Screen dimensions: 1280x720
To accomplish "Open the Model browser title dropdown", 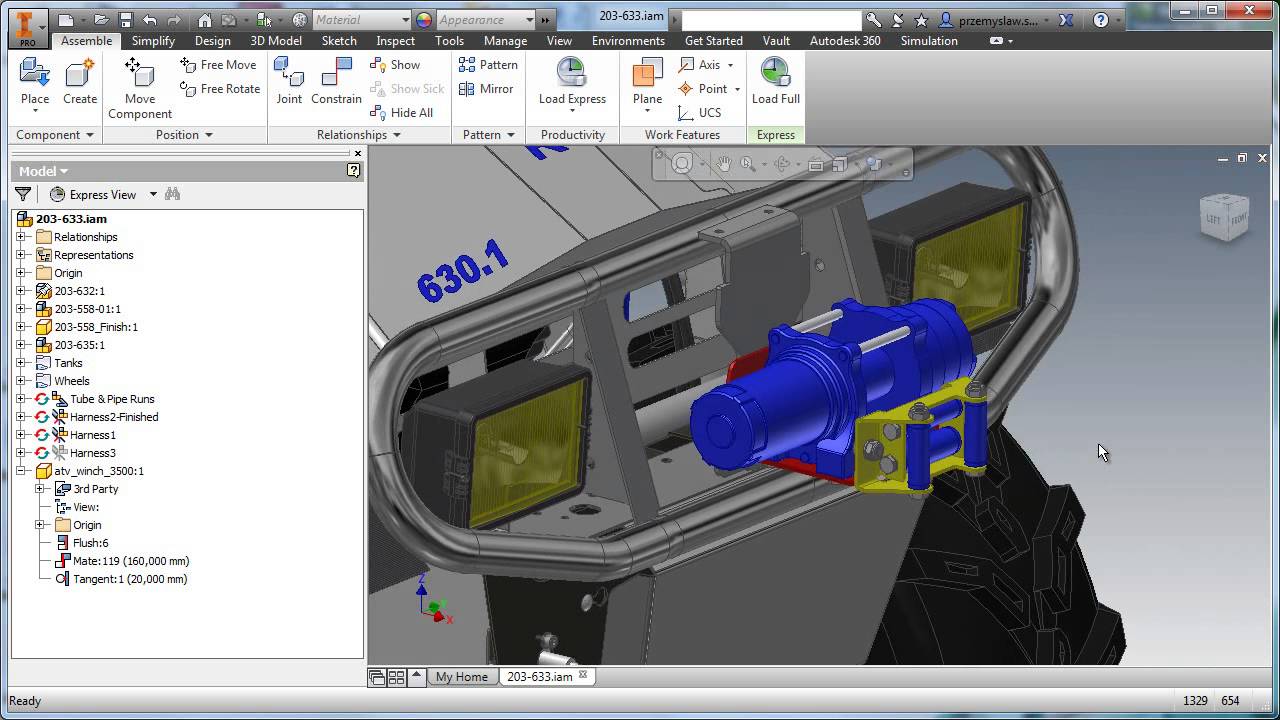I will pos(44,171).
